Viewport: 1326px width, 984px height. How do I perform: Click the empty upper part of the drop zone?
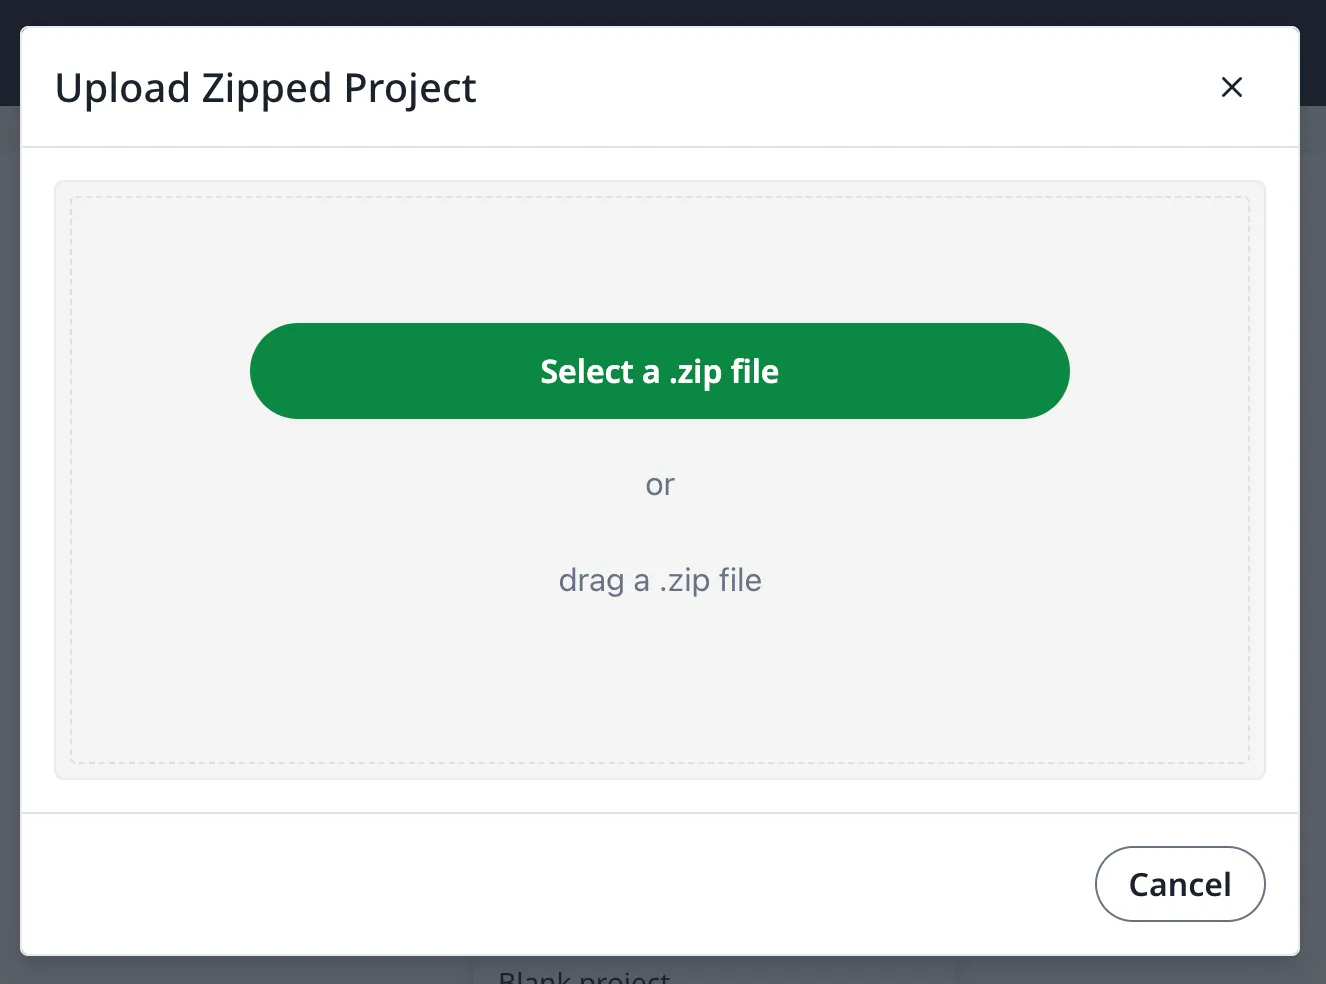[x=660, y=260]
